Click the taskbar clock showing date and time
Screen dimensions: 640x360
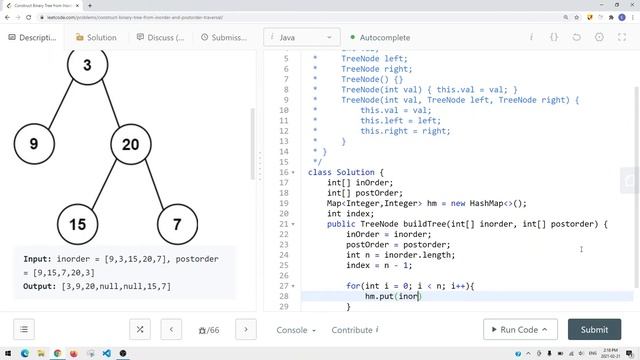(610, 353)
